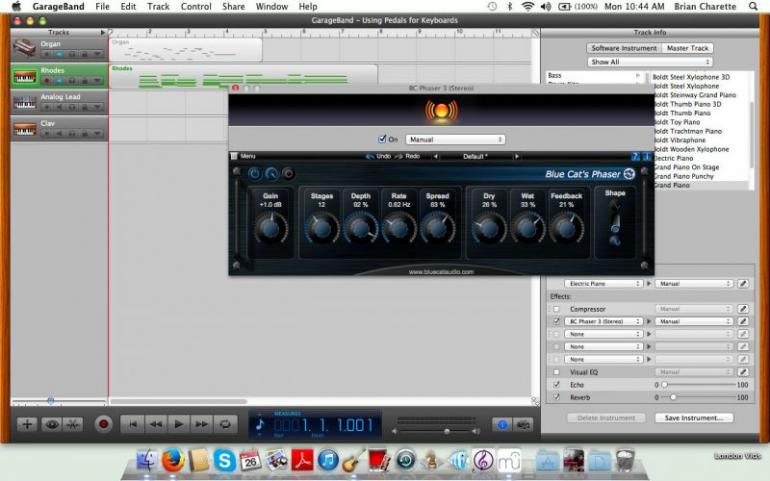Viewport: 770px width, 481px height.
Task: Open the Phaser info icon
Action: (646, 156)
